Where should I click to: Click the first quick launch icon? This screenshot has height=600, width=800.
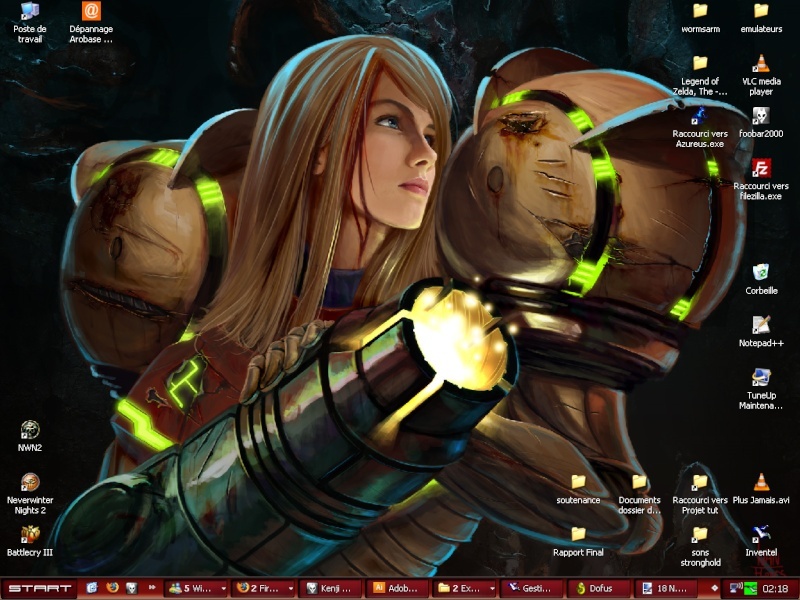pos(92,588)
